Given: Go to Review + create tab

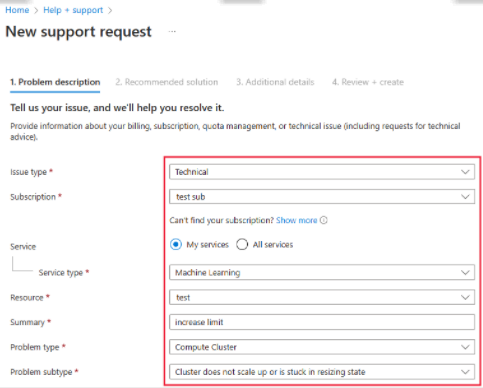Looking at the screenshot, I should (x=368, y=82).
